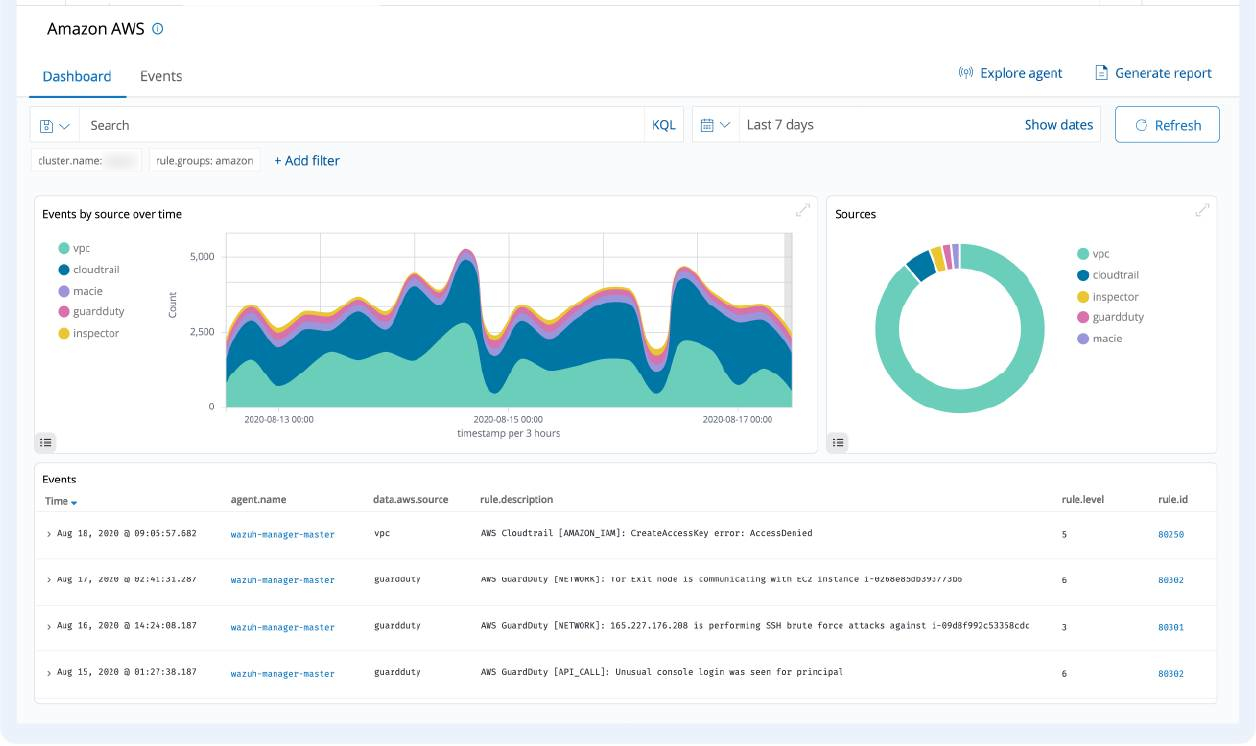Screen dimensions: 1256x746
Task: Click the Generate report button
Action: [1153, 73]
